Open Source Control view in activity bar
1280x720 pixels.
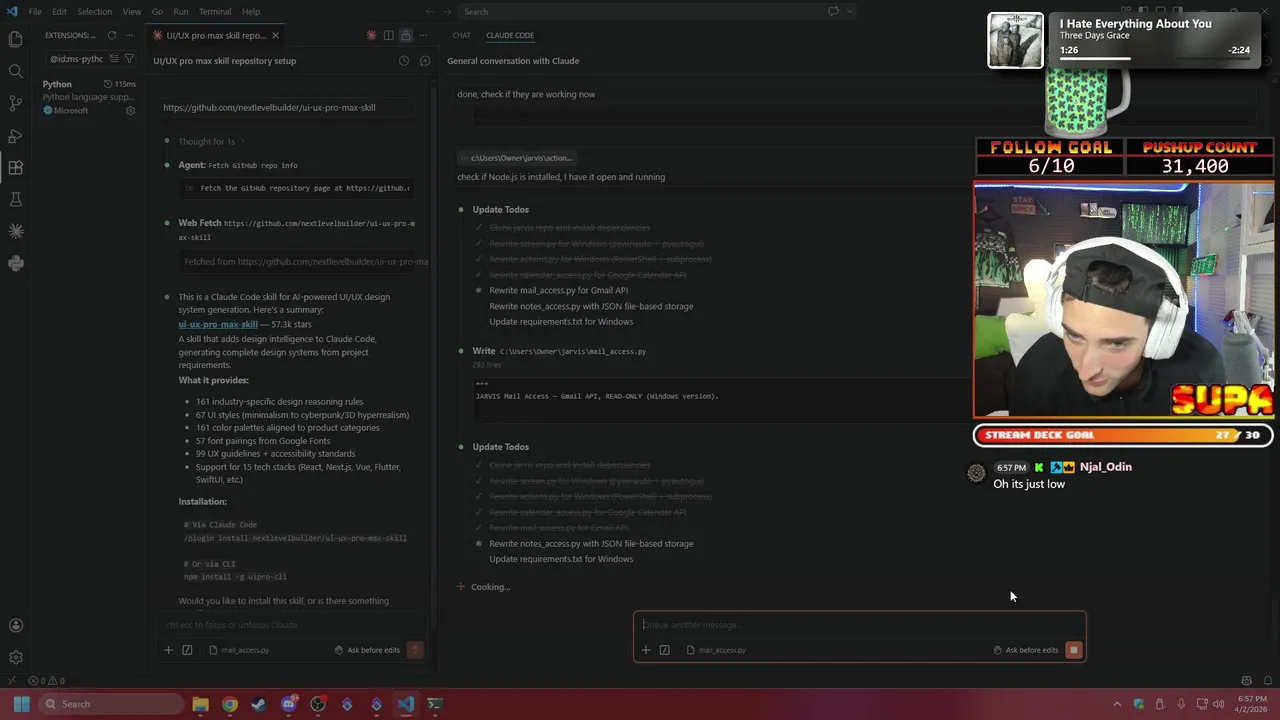click(x=15, y=103)
